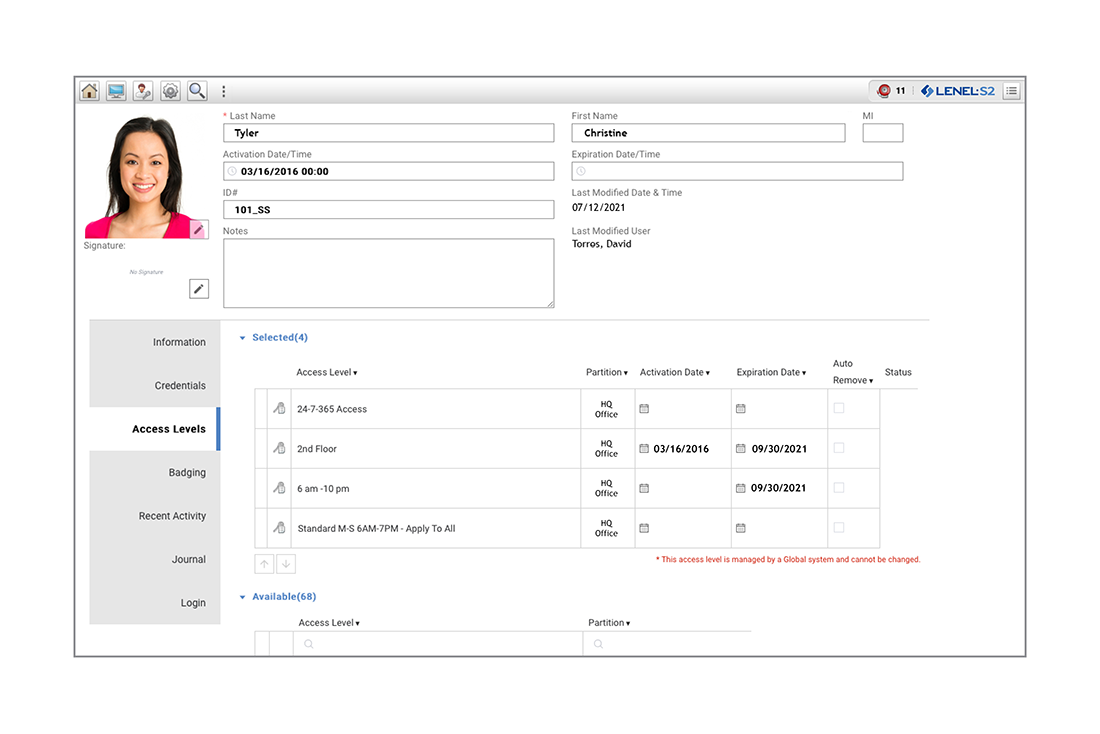
Task: Open the Information tab
Action: pyautogui.click(x=155, y=342)
